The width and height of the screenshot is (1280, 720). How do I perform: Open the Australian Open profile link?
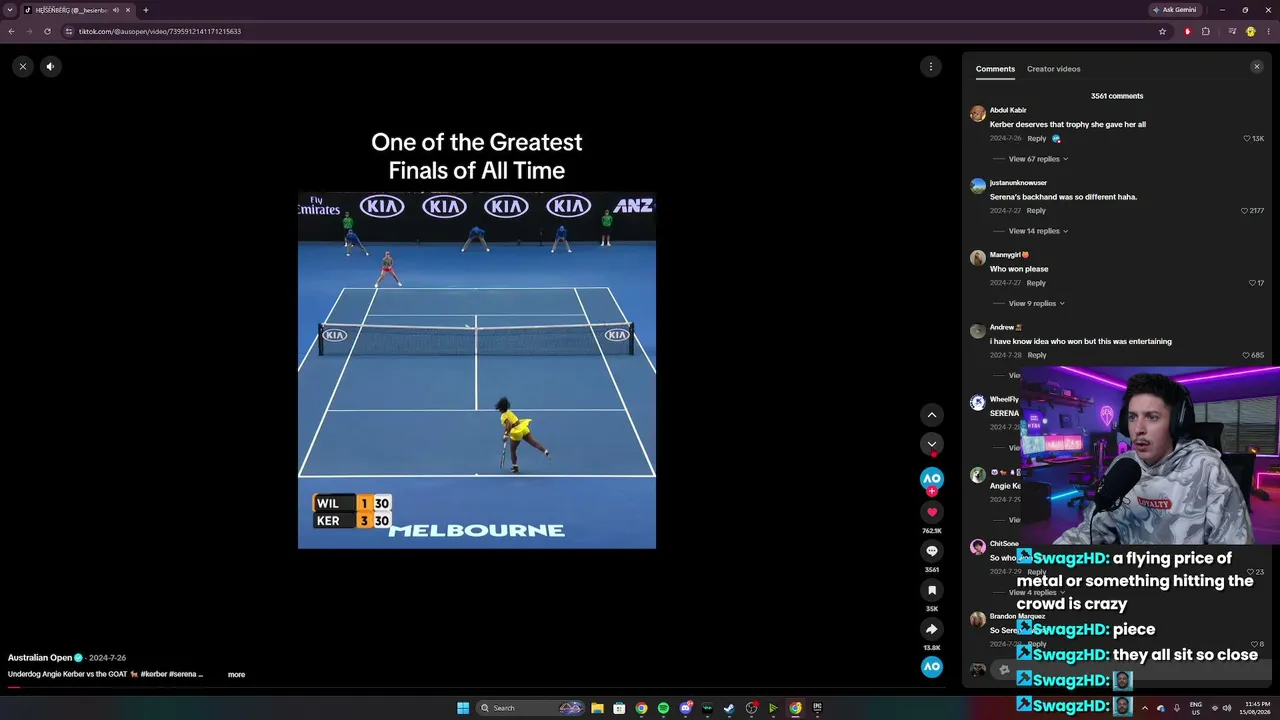click(40, 658)
